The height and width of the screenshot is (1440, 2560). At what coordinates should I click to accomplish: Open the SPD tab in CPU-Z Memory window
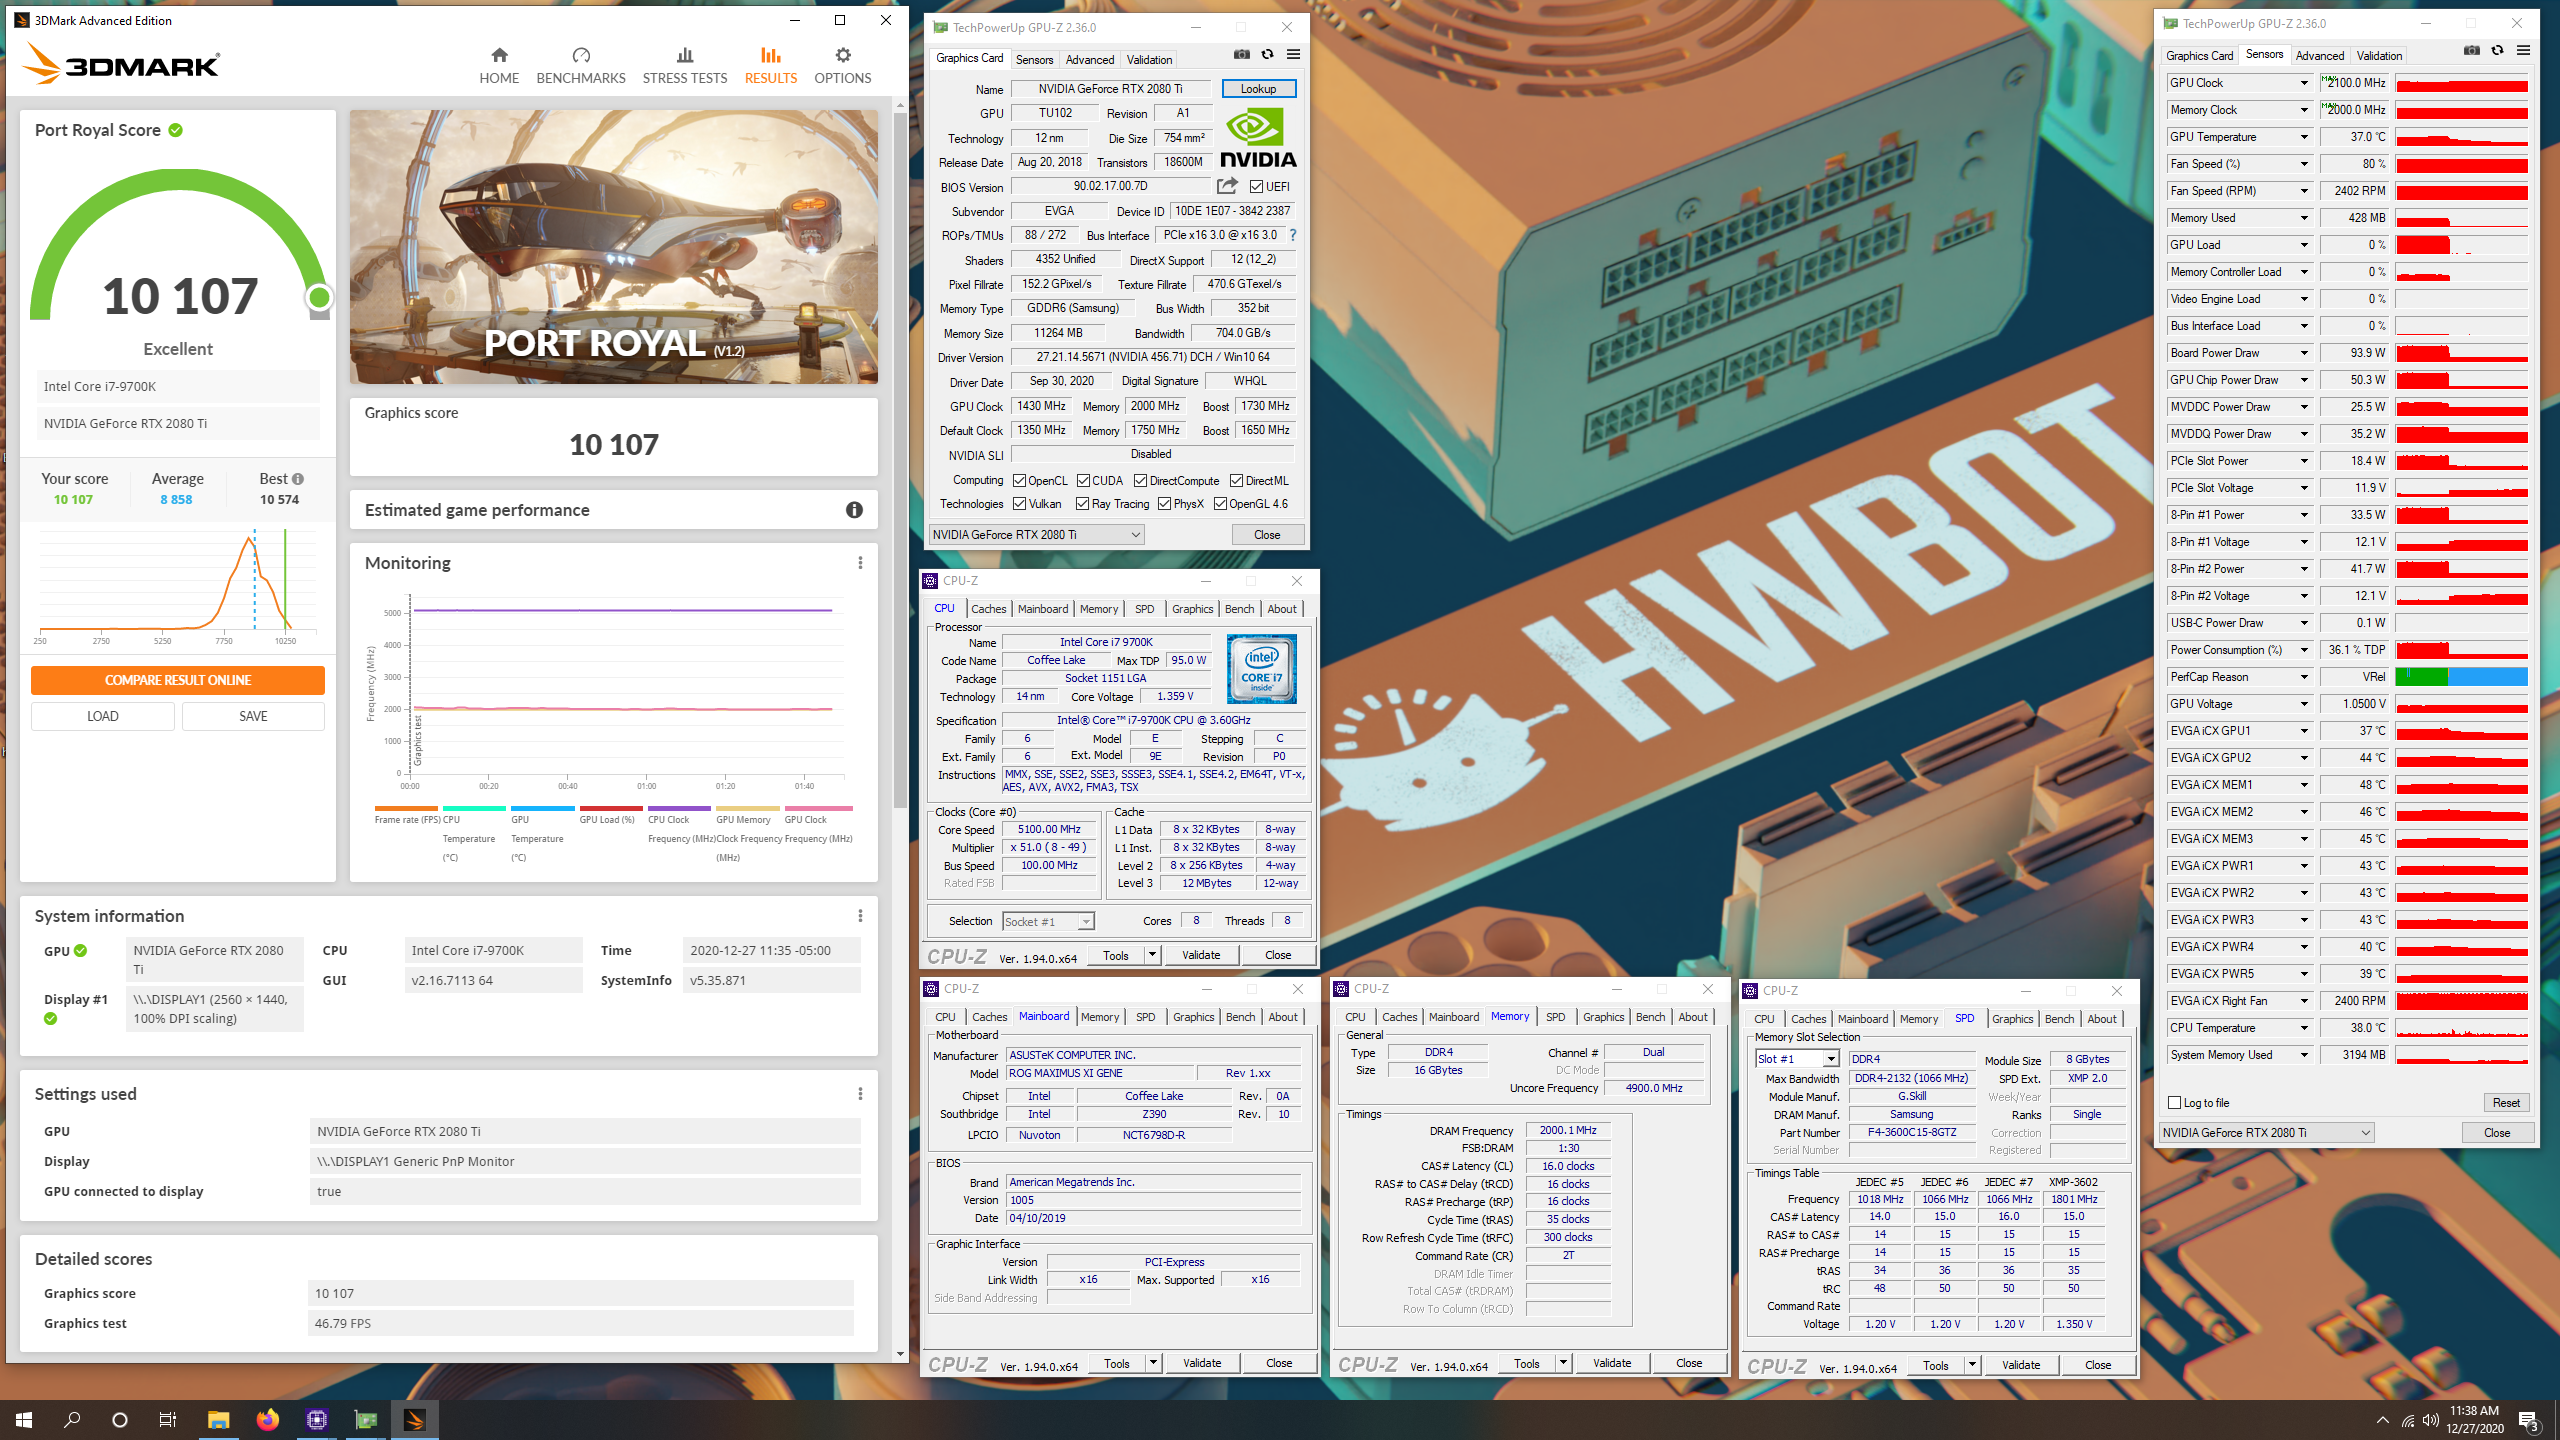coord(1555,1017)
